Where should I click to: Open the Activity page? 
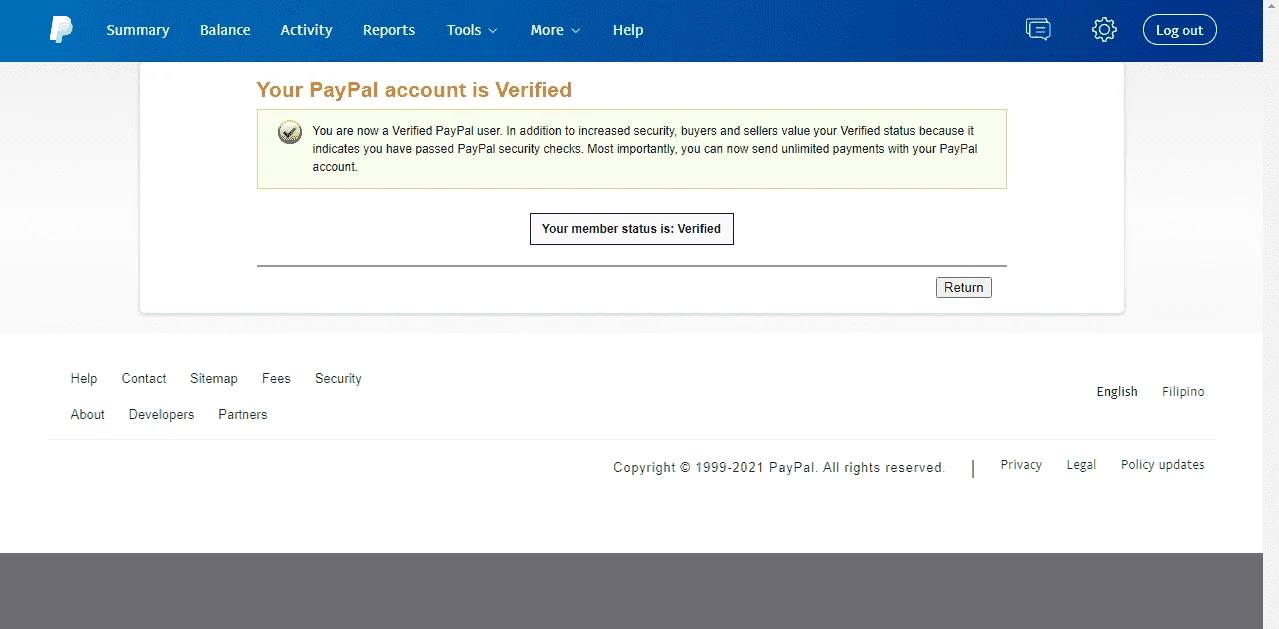[x=306, y=30]
